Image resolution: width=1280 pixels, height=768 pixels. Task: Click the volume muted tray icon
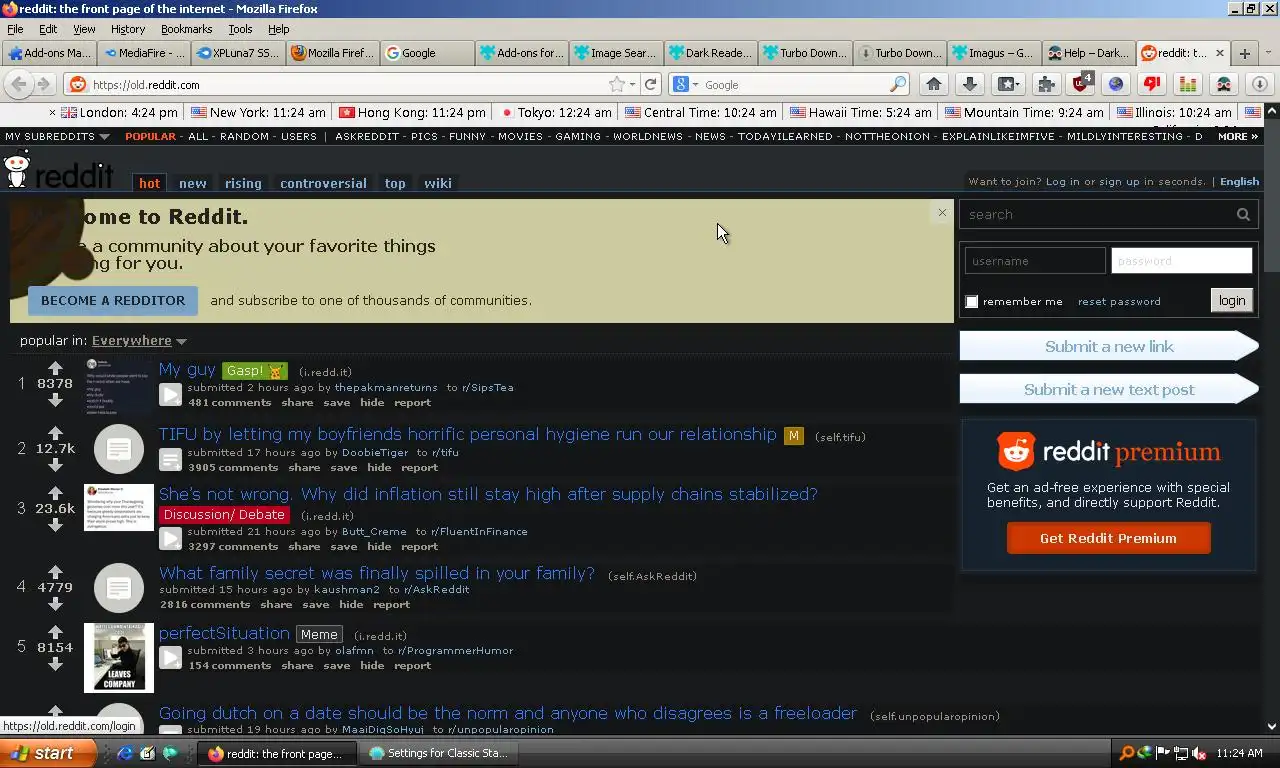1199,753
